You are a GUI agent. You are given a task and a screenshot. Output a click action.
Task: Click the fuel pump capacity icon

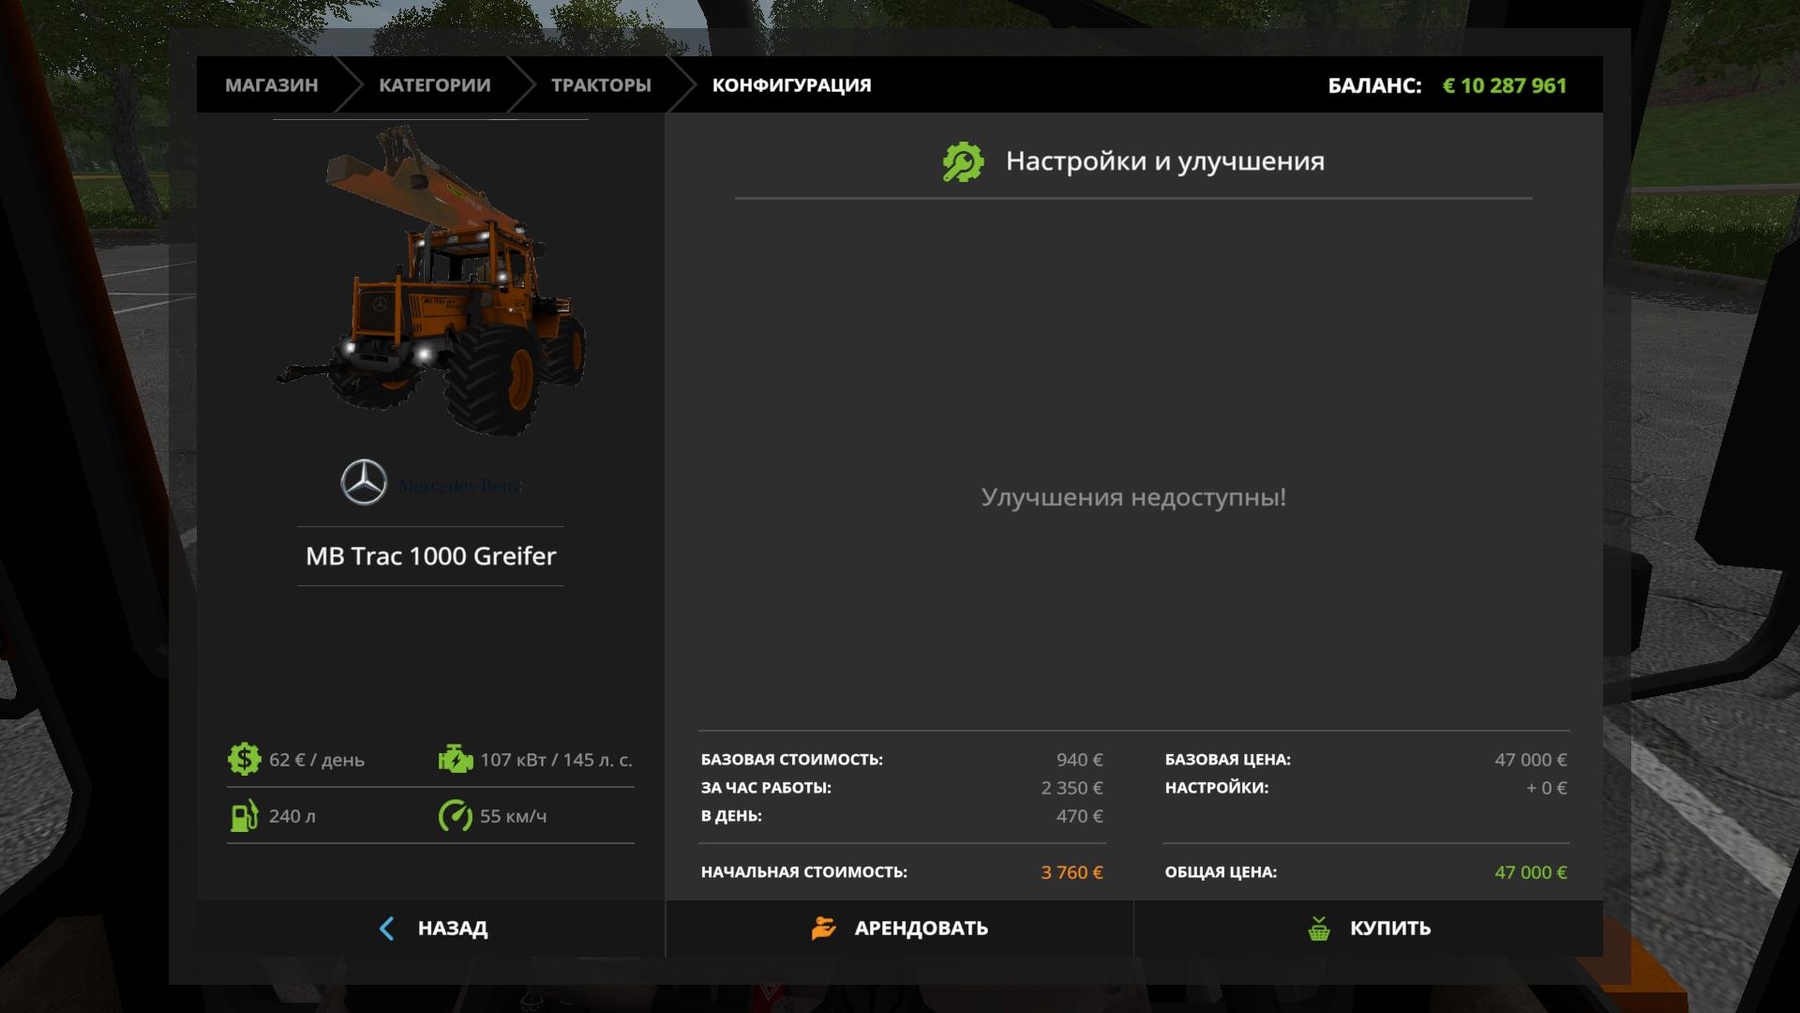(x=244, y=816)
